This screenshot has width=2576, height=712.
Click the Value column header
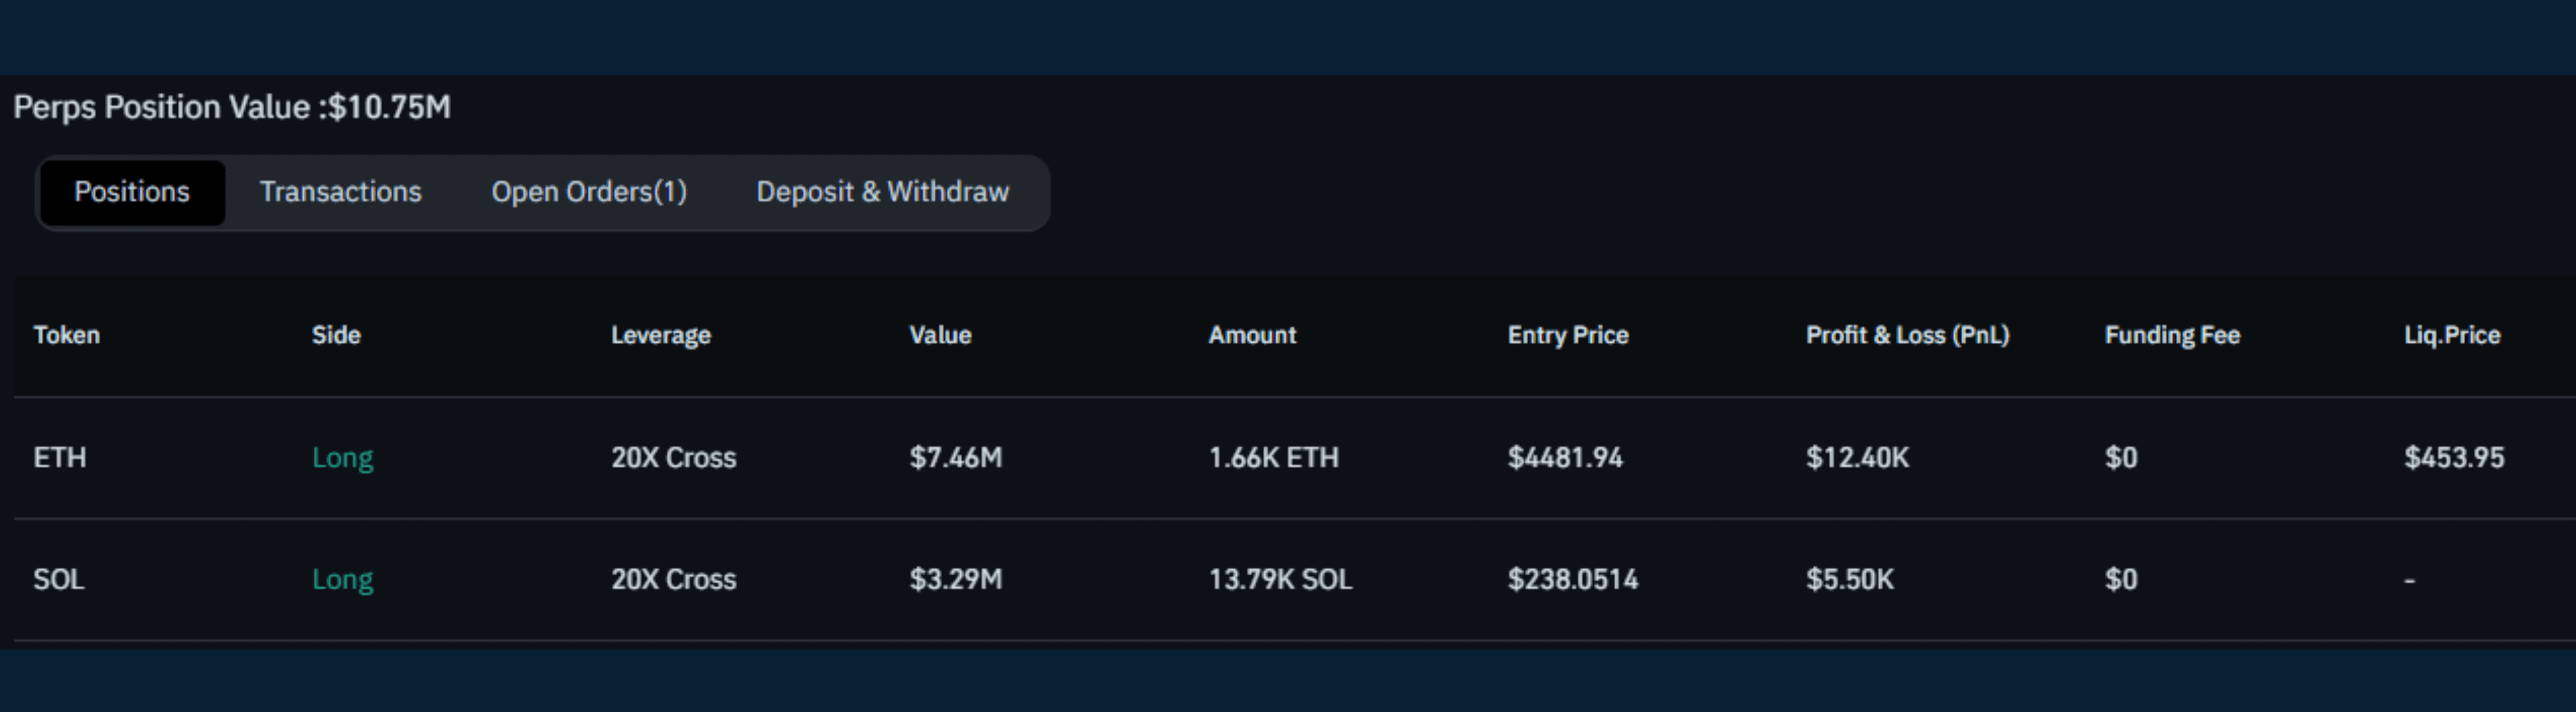[x=940, y=335]
